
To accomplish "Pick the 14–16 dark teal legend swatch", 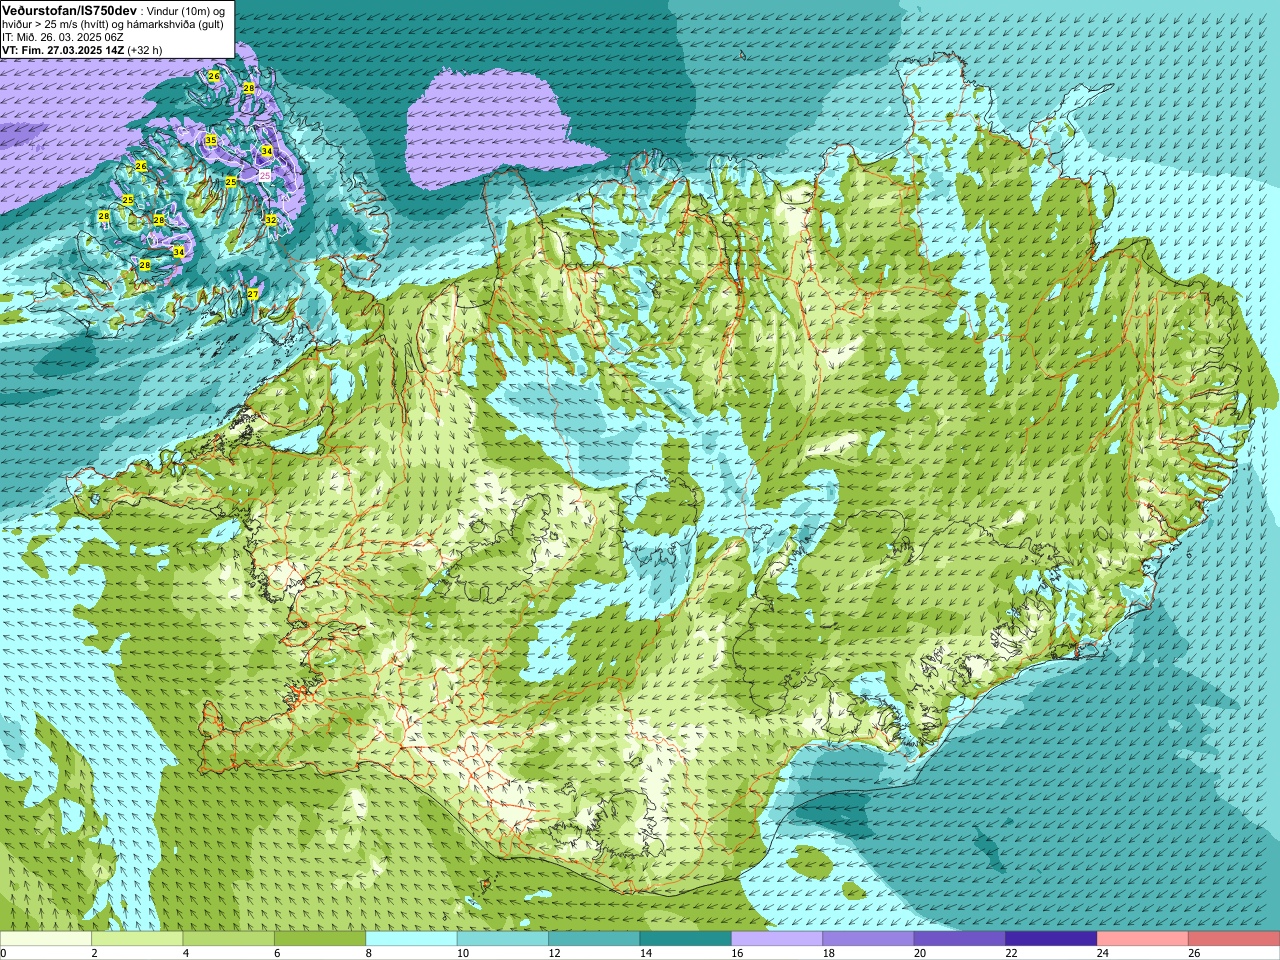I will coord(686,939).
